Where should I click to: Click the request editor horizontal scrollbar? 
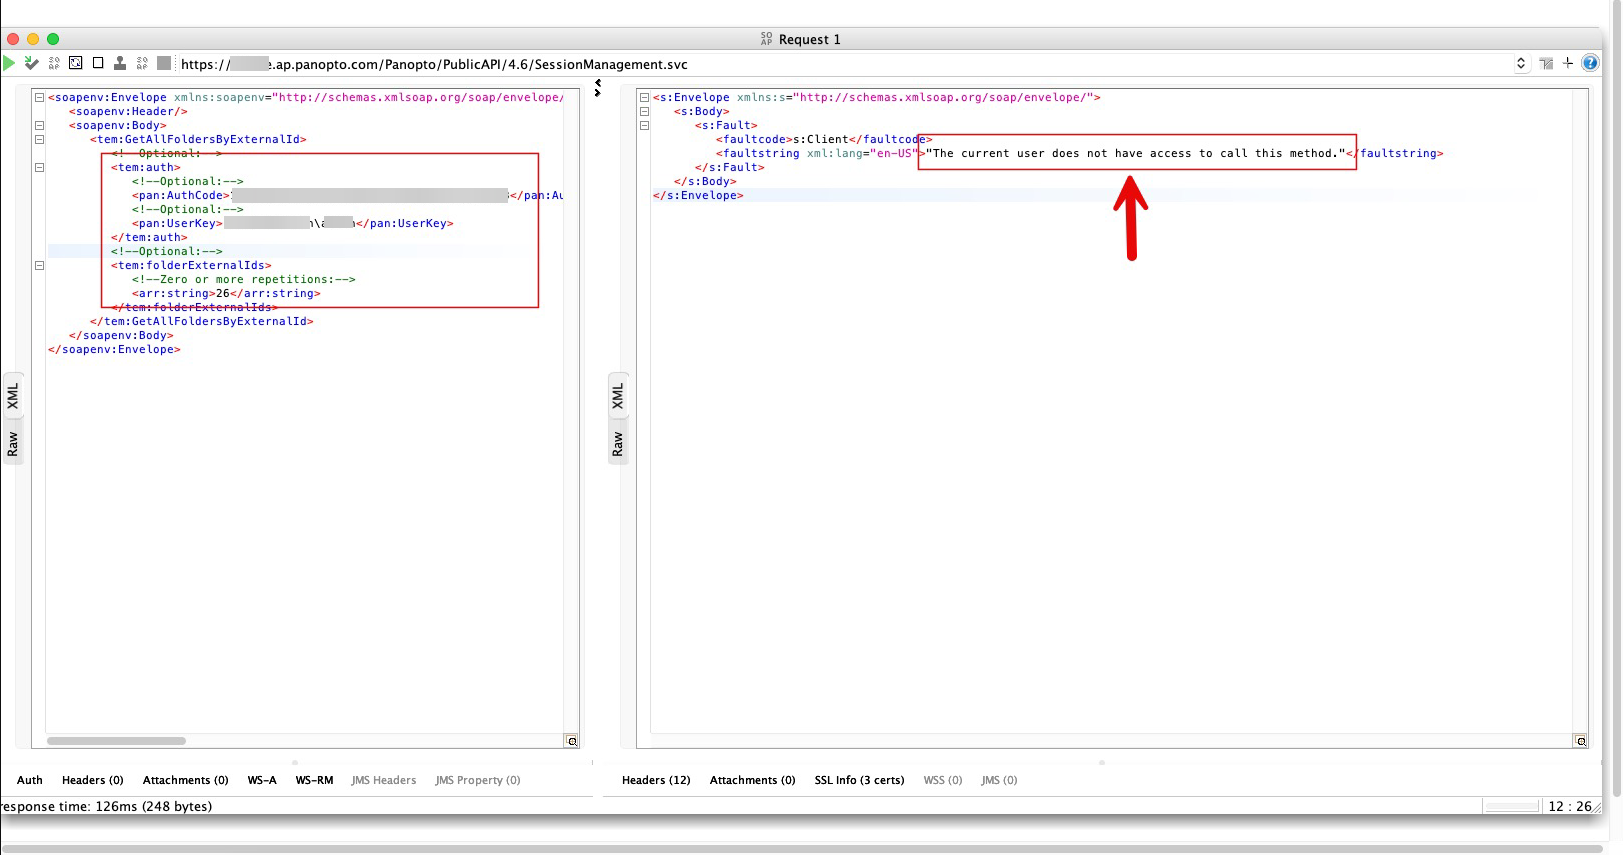116,741
